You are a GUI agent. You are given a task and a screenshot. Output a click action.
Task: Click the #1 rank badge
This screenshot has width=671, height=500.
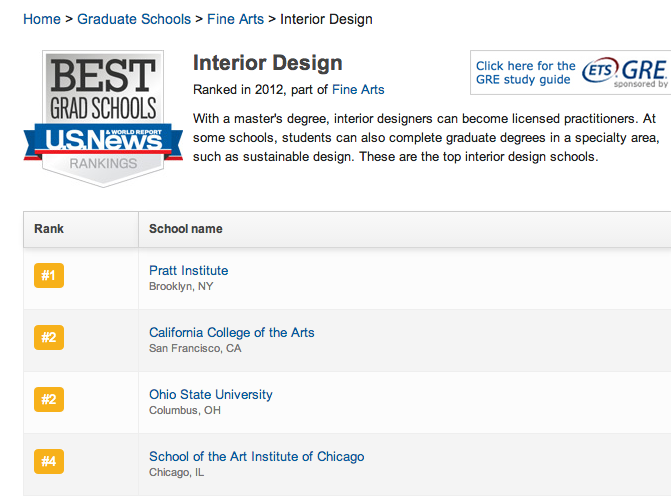pyautogui.click(x=49, y=275)
